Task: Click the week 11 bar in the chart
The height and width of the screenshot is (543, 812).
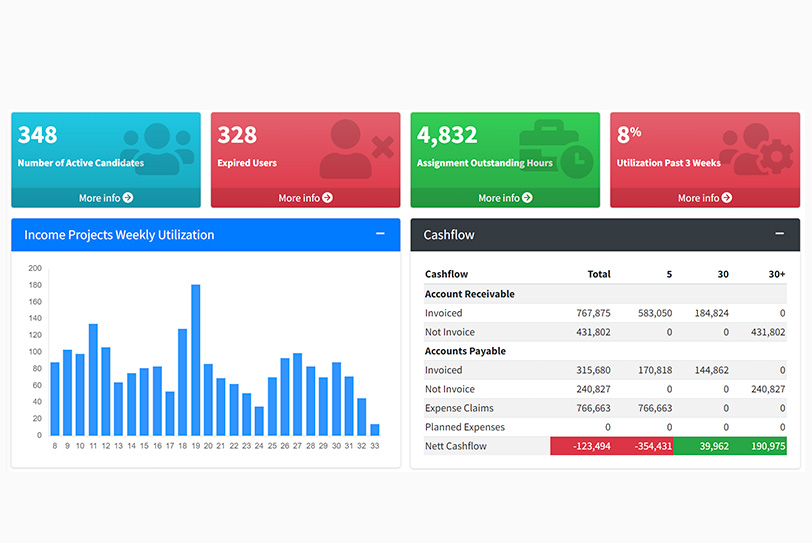Action: tap(93, 380)
